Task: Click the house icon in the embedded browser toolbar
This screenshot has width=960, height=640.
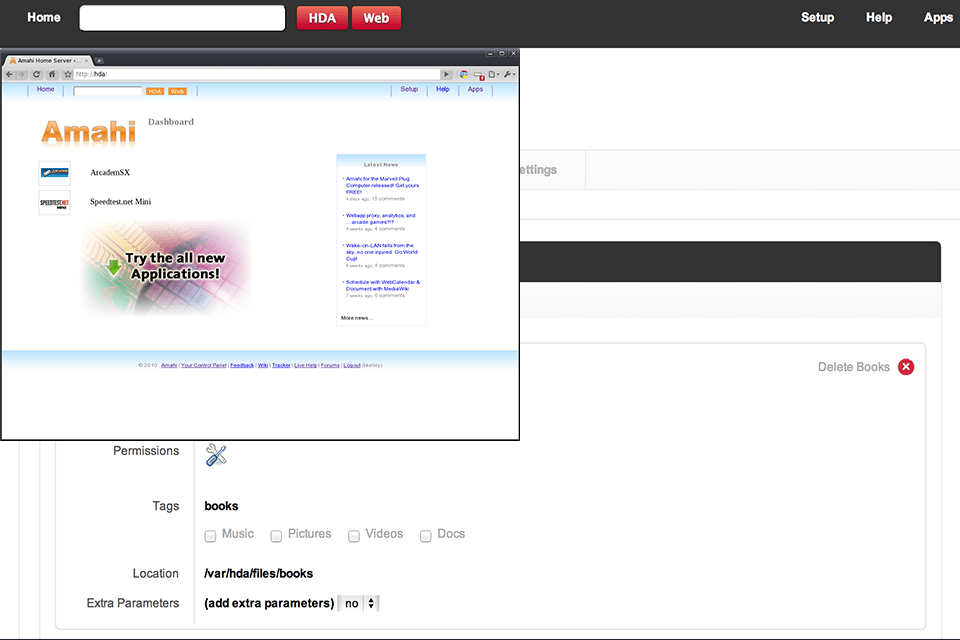Action: [52, 74]
